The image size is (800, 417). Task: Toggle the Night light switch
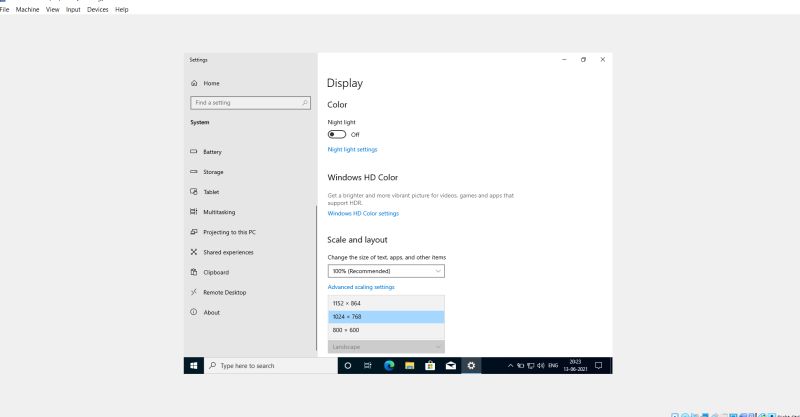[x=337, y=134]
